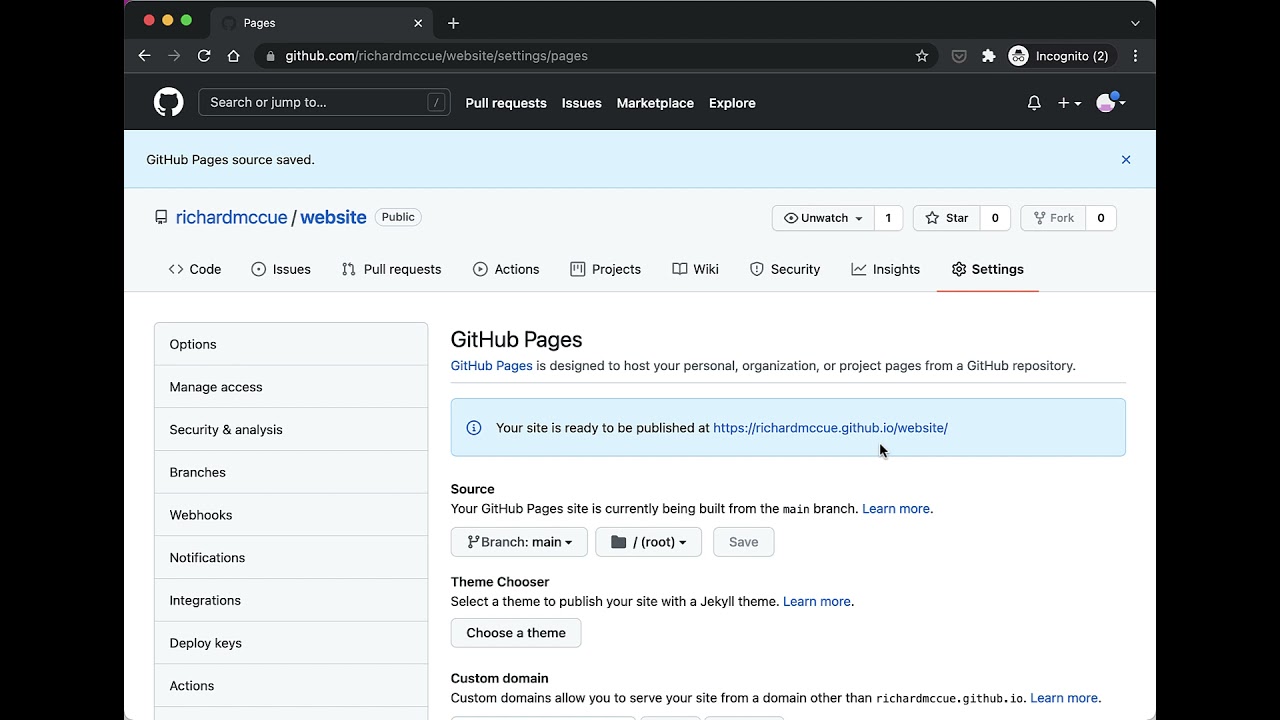
Task: Open Issues in top navigation
Action: (x=581, y=103)
